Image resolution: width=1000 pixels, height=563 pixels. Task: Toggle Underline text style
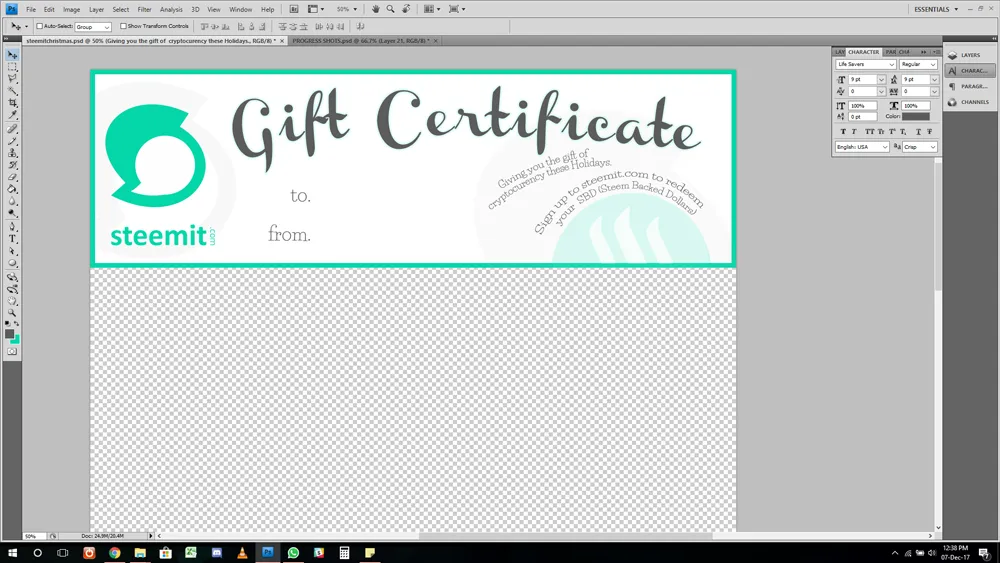pos(918,132)
